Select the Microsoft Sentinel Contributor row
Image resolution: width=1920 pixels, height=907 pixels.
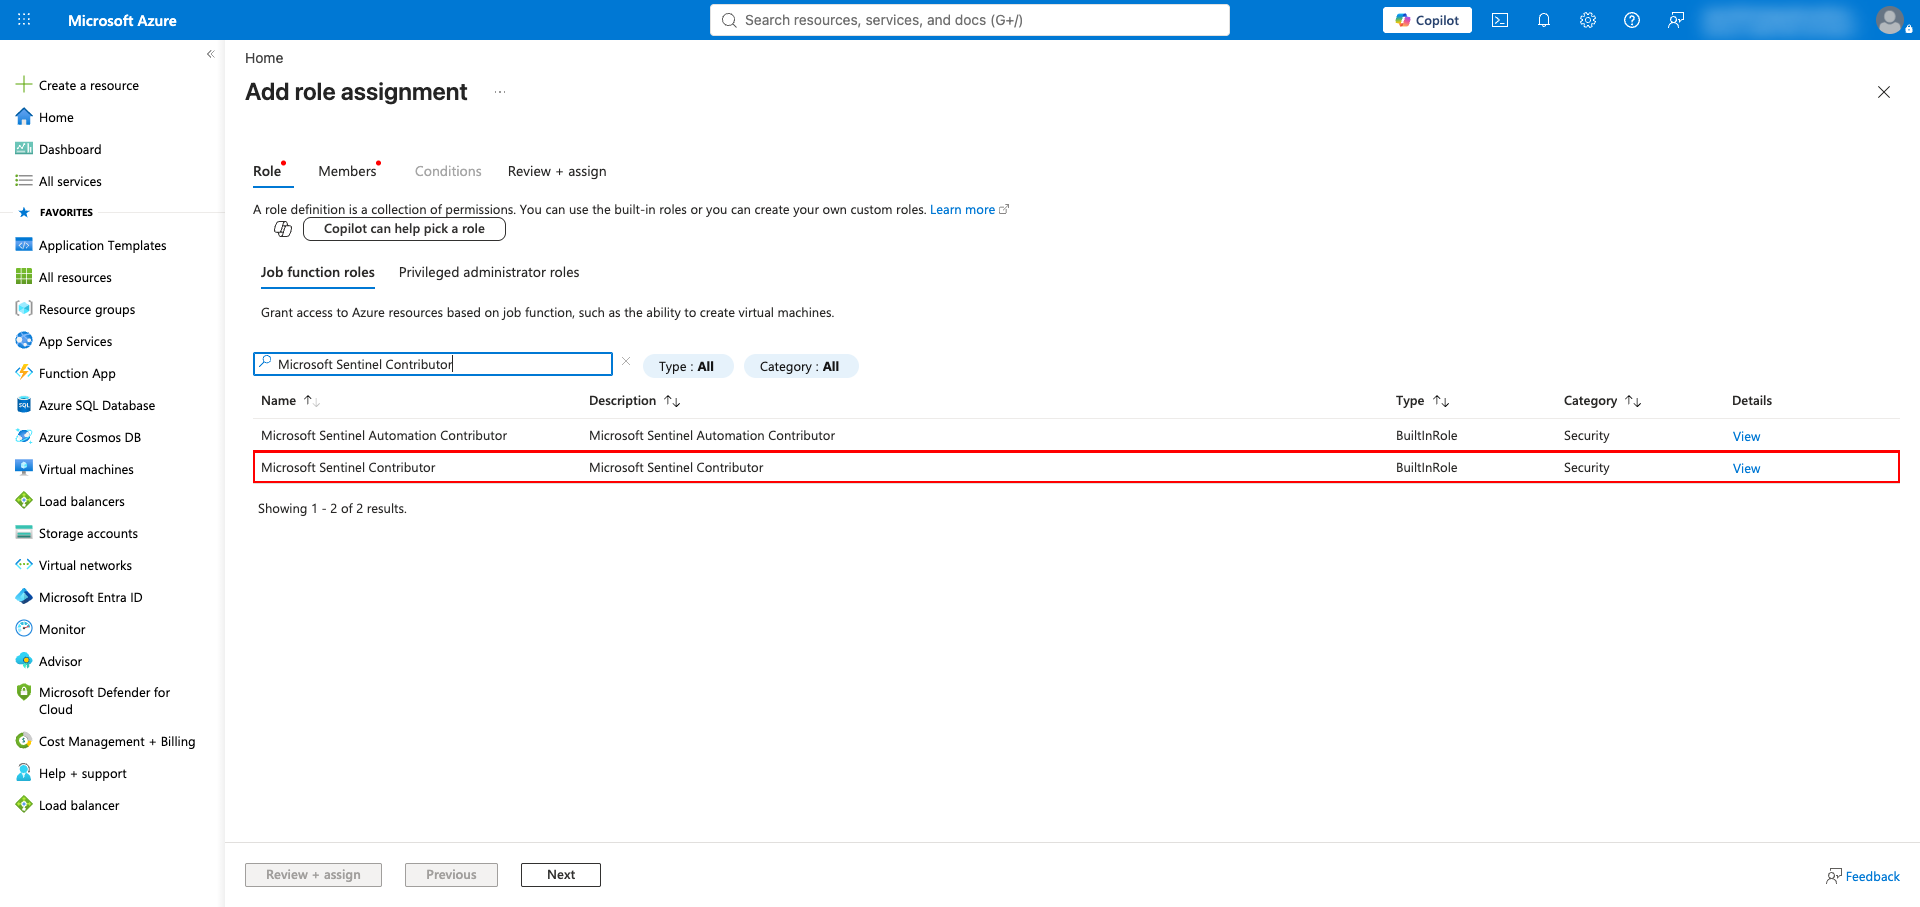[1076, 467]
